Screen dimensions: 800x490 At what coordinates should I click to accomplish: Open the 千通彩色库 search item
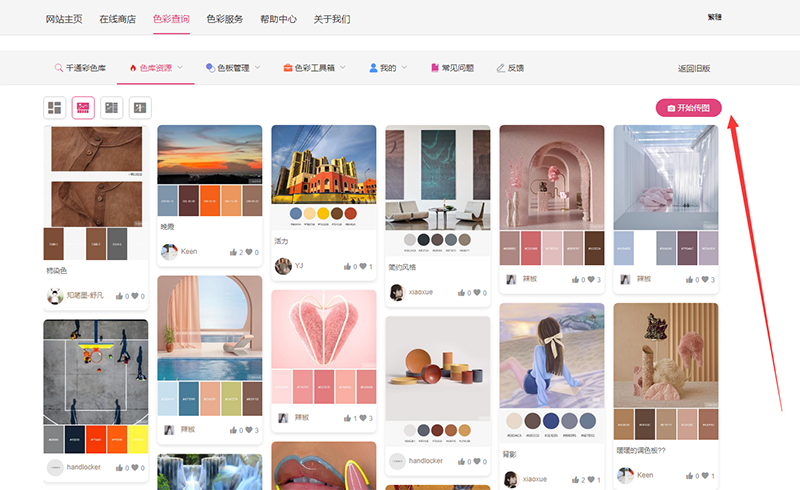[80, 68]
